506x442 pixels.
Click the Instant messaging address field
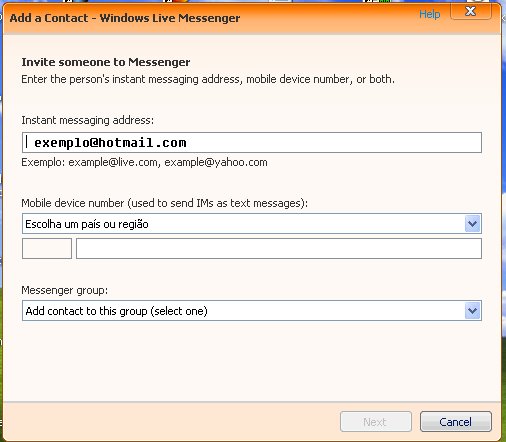pos(252,143)
